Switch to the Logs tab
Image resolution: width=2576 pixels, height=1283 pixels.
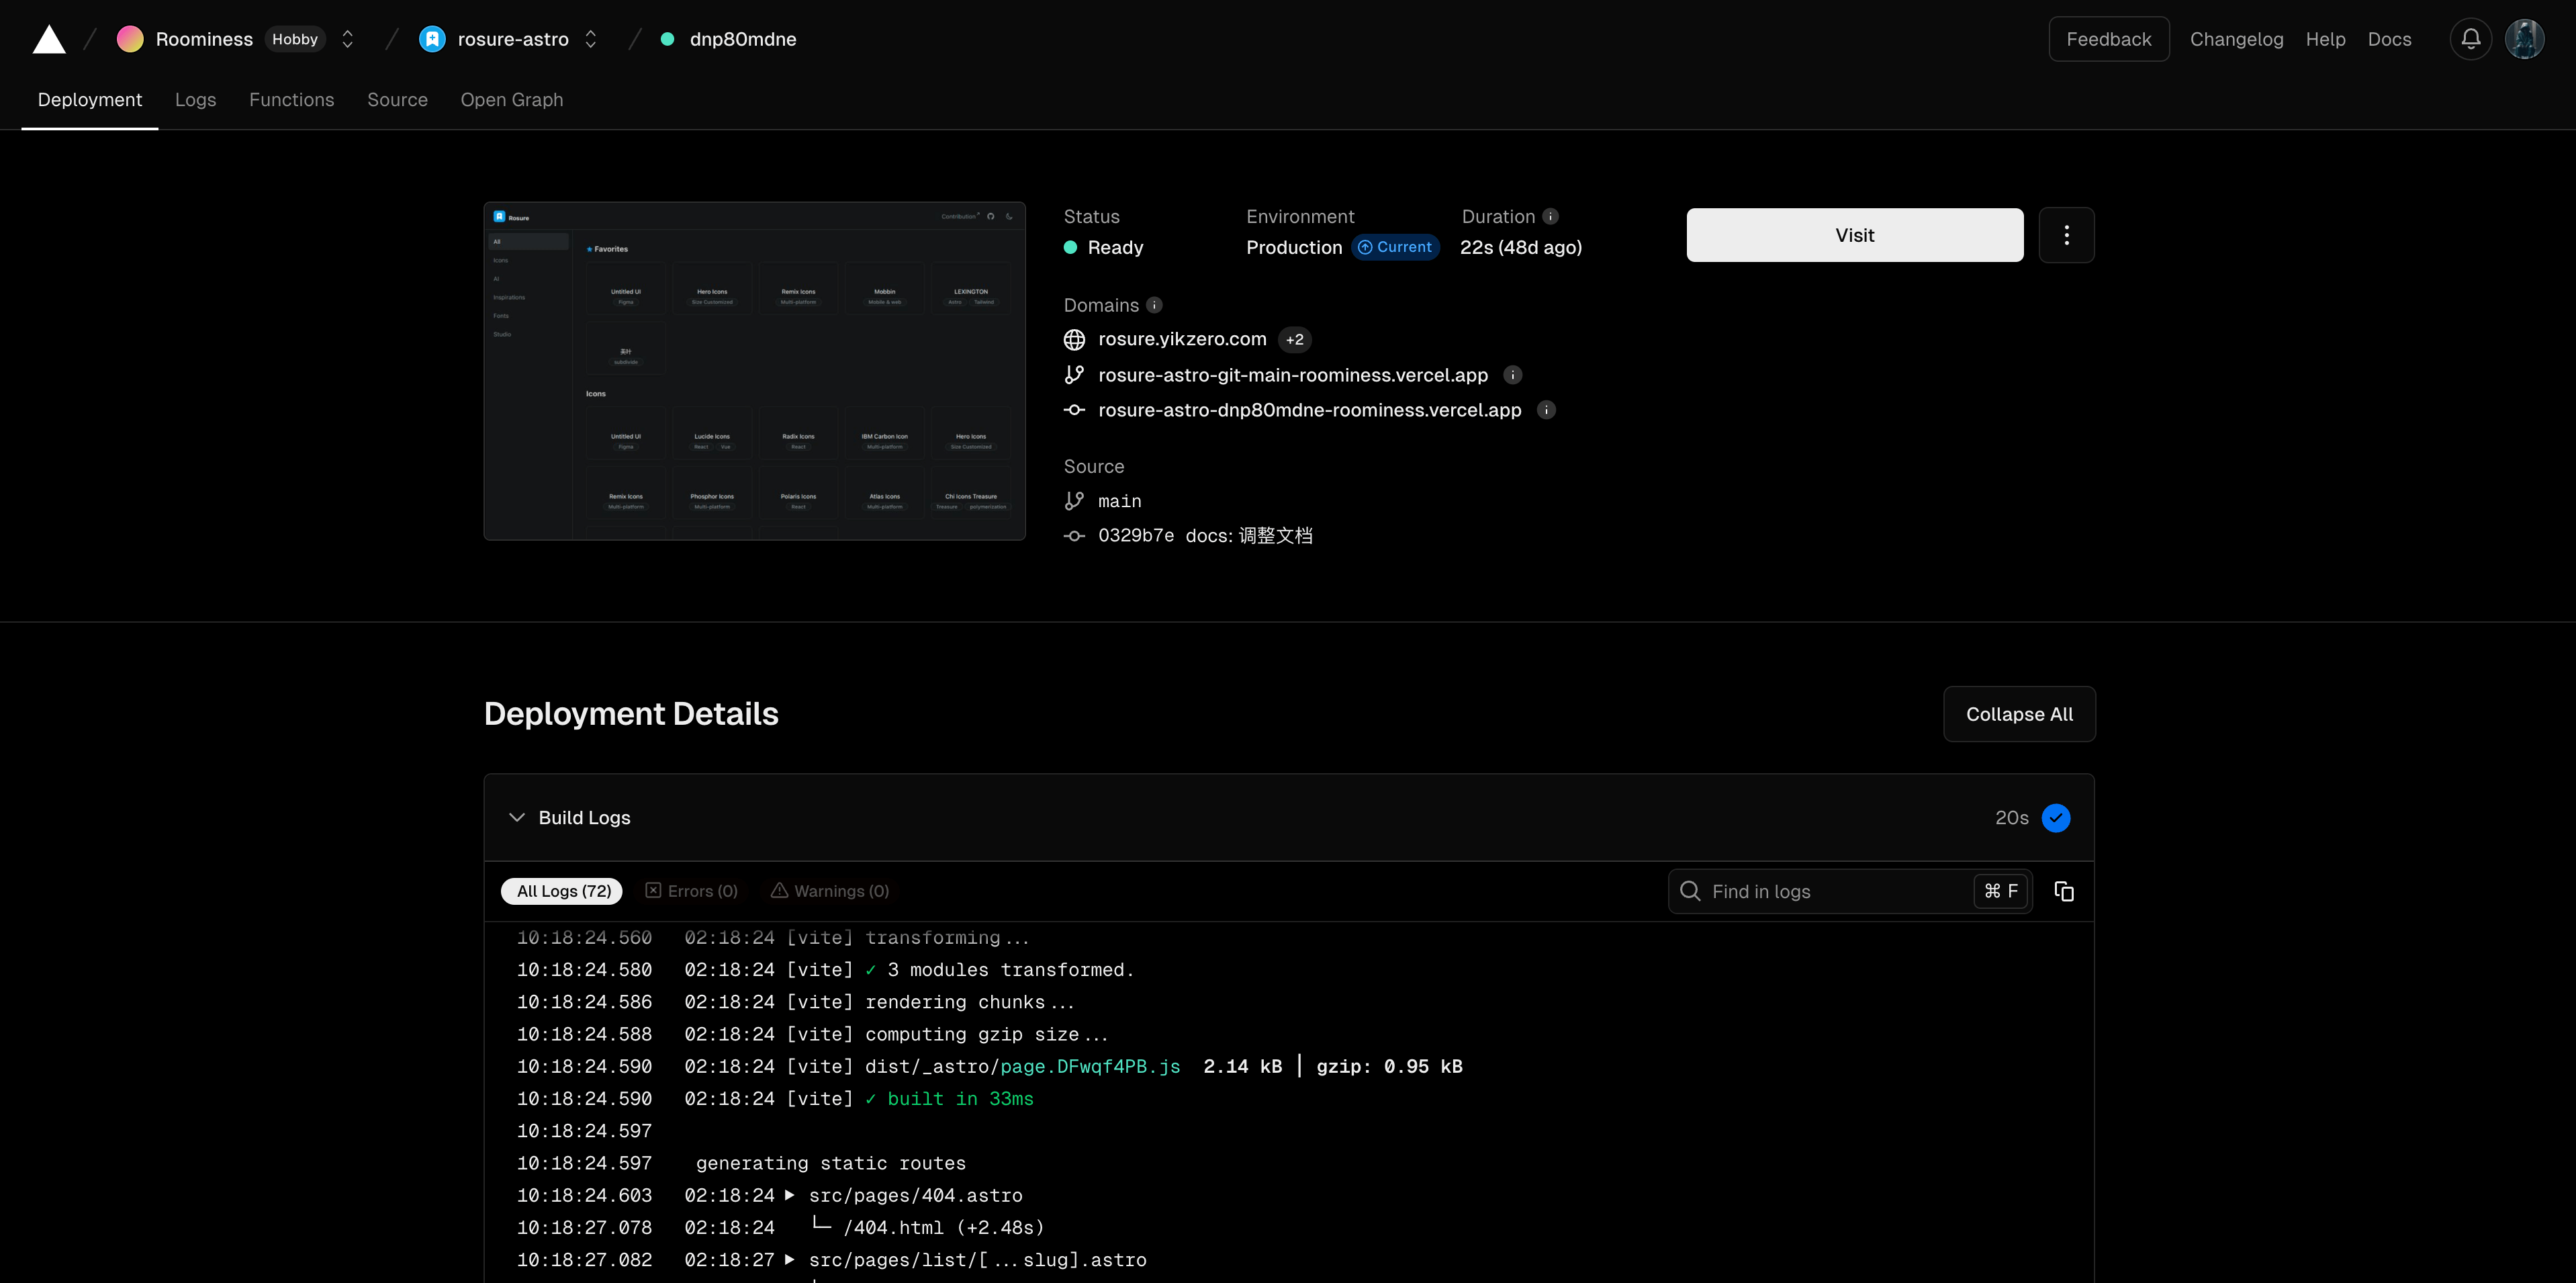(x=195, y=99)
